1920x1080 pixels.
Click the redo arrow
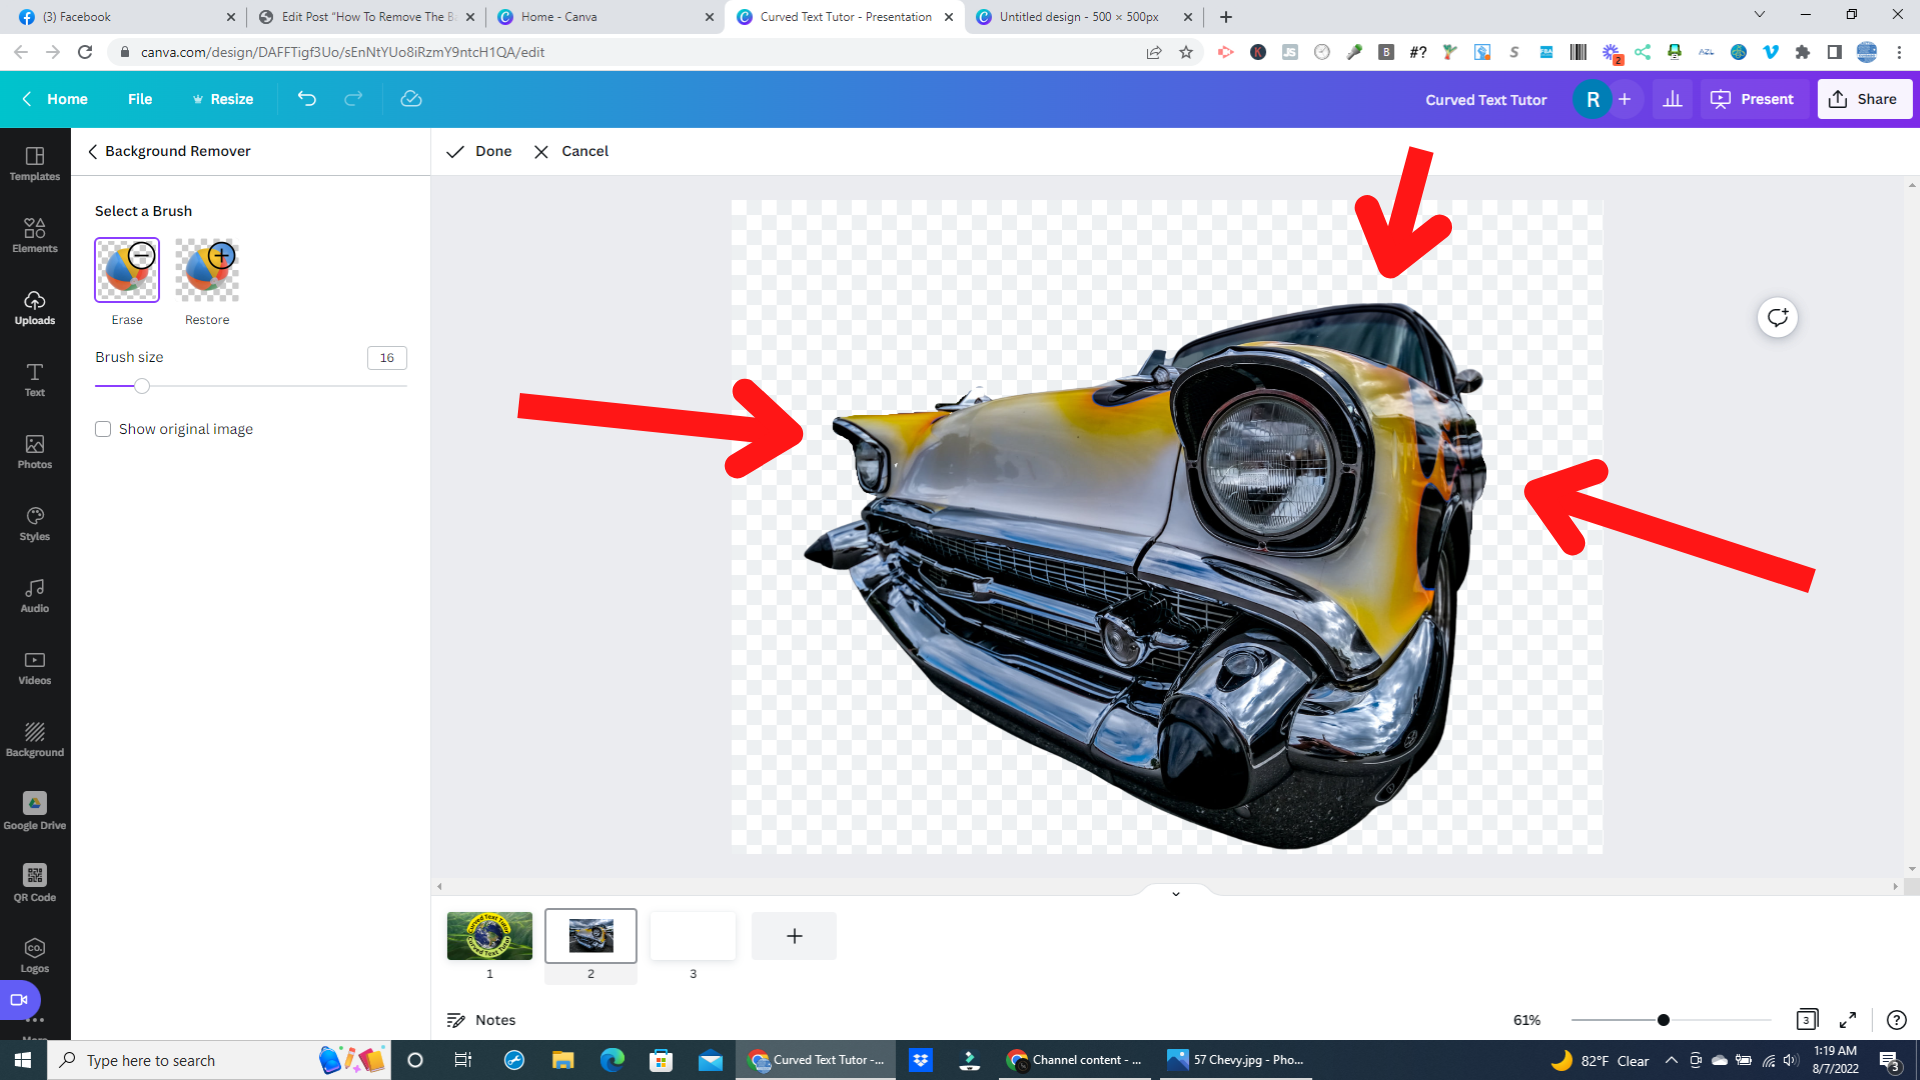pyautogui.click(x=352, y=99)
